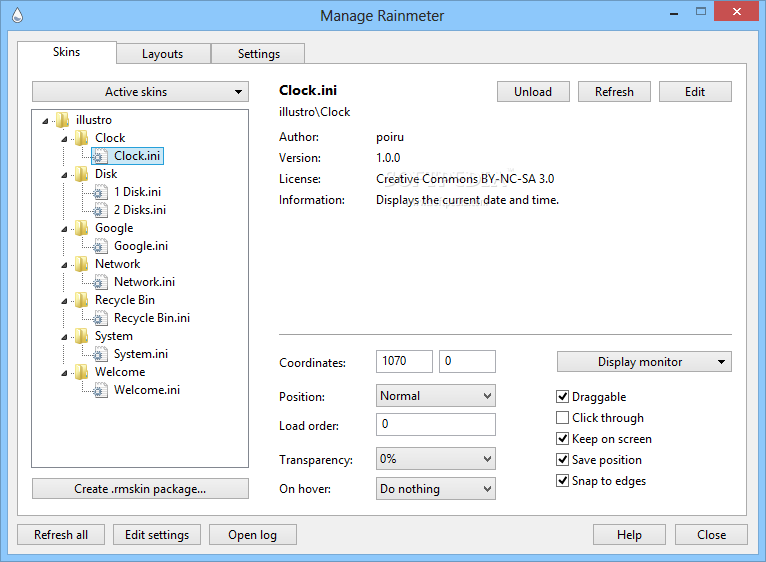Click the Welcome.ini file icon

100,390
